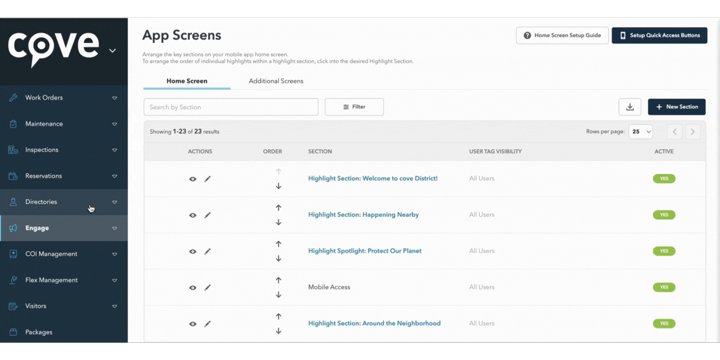Expand the Flex Management menu arrow
The height and width of the screenshot is (360, 720).
pos(114,280)
